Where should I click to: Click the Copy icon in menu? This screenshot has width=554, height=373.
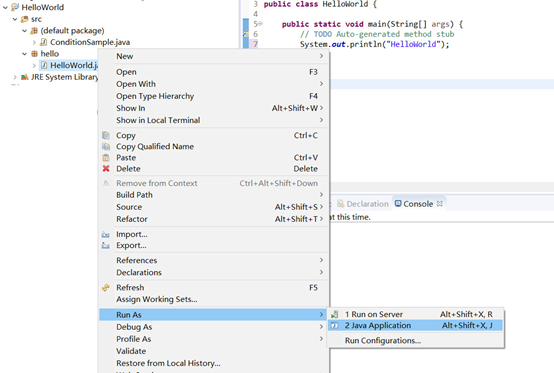coord(106,135)
